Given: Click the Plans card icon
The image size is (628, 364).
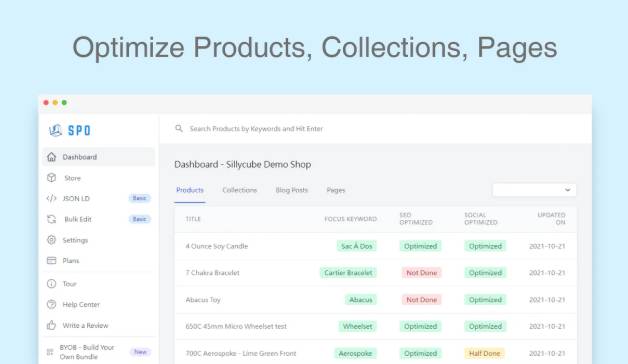Looking at the screenshot, I should [x=51, y=261].
